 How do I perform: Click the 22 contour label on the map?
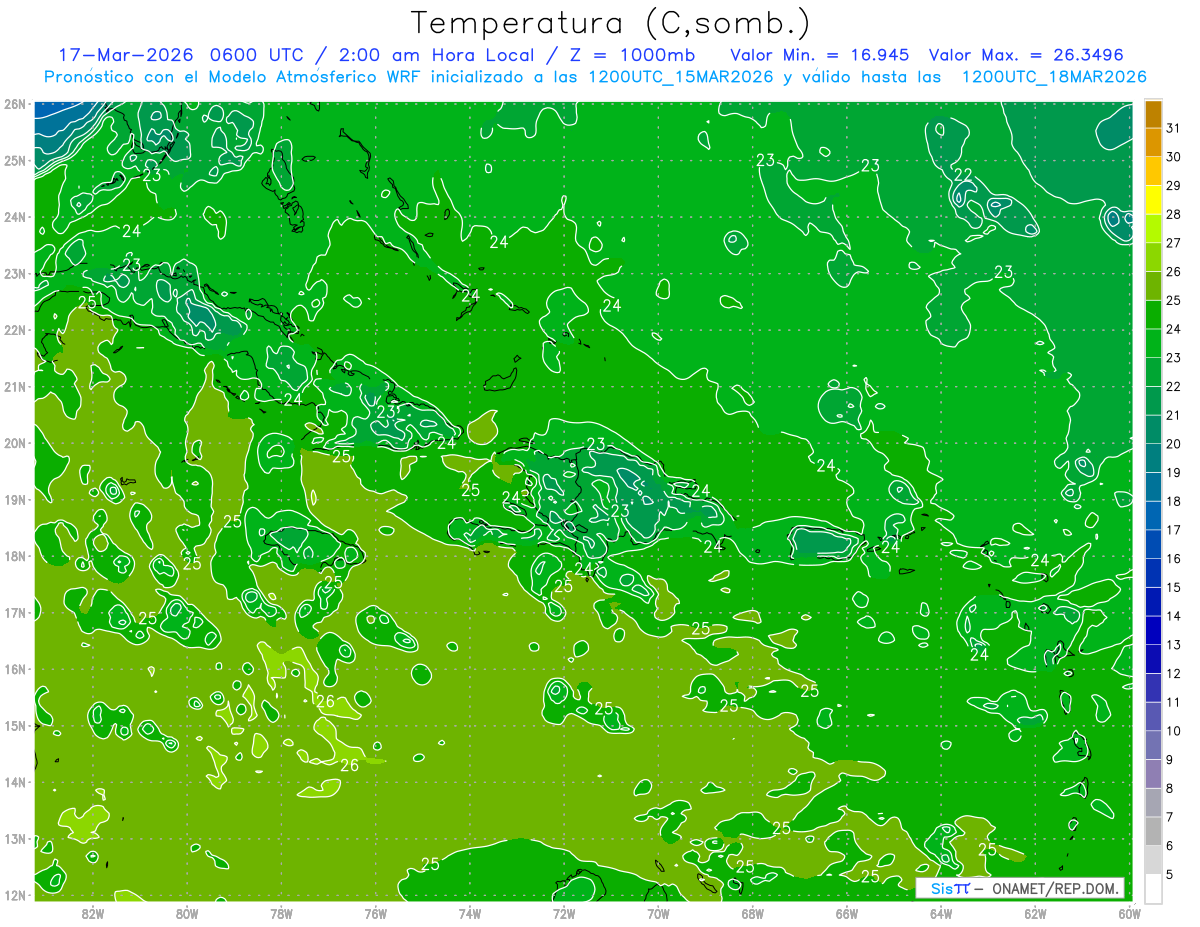[x=963, y=175]
